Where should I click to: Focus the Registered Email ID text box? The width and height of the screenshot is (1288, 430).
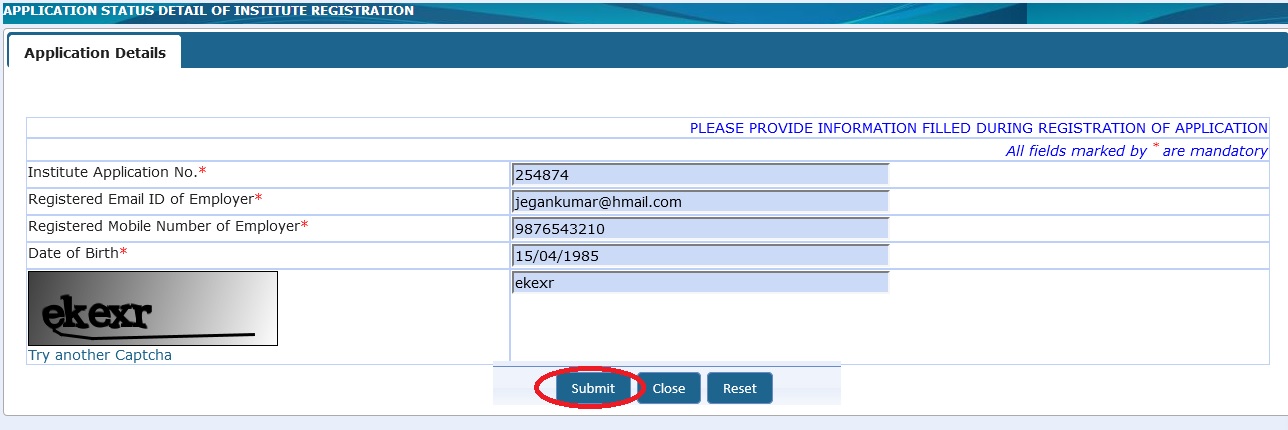pyautogui.click(x=699, y=202)
